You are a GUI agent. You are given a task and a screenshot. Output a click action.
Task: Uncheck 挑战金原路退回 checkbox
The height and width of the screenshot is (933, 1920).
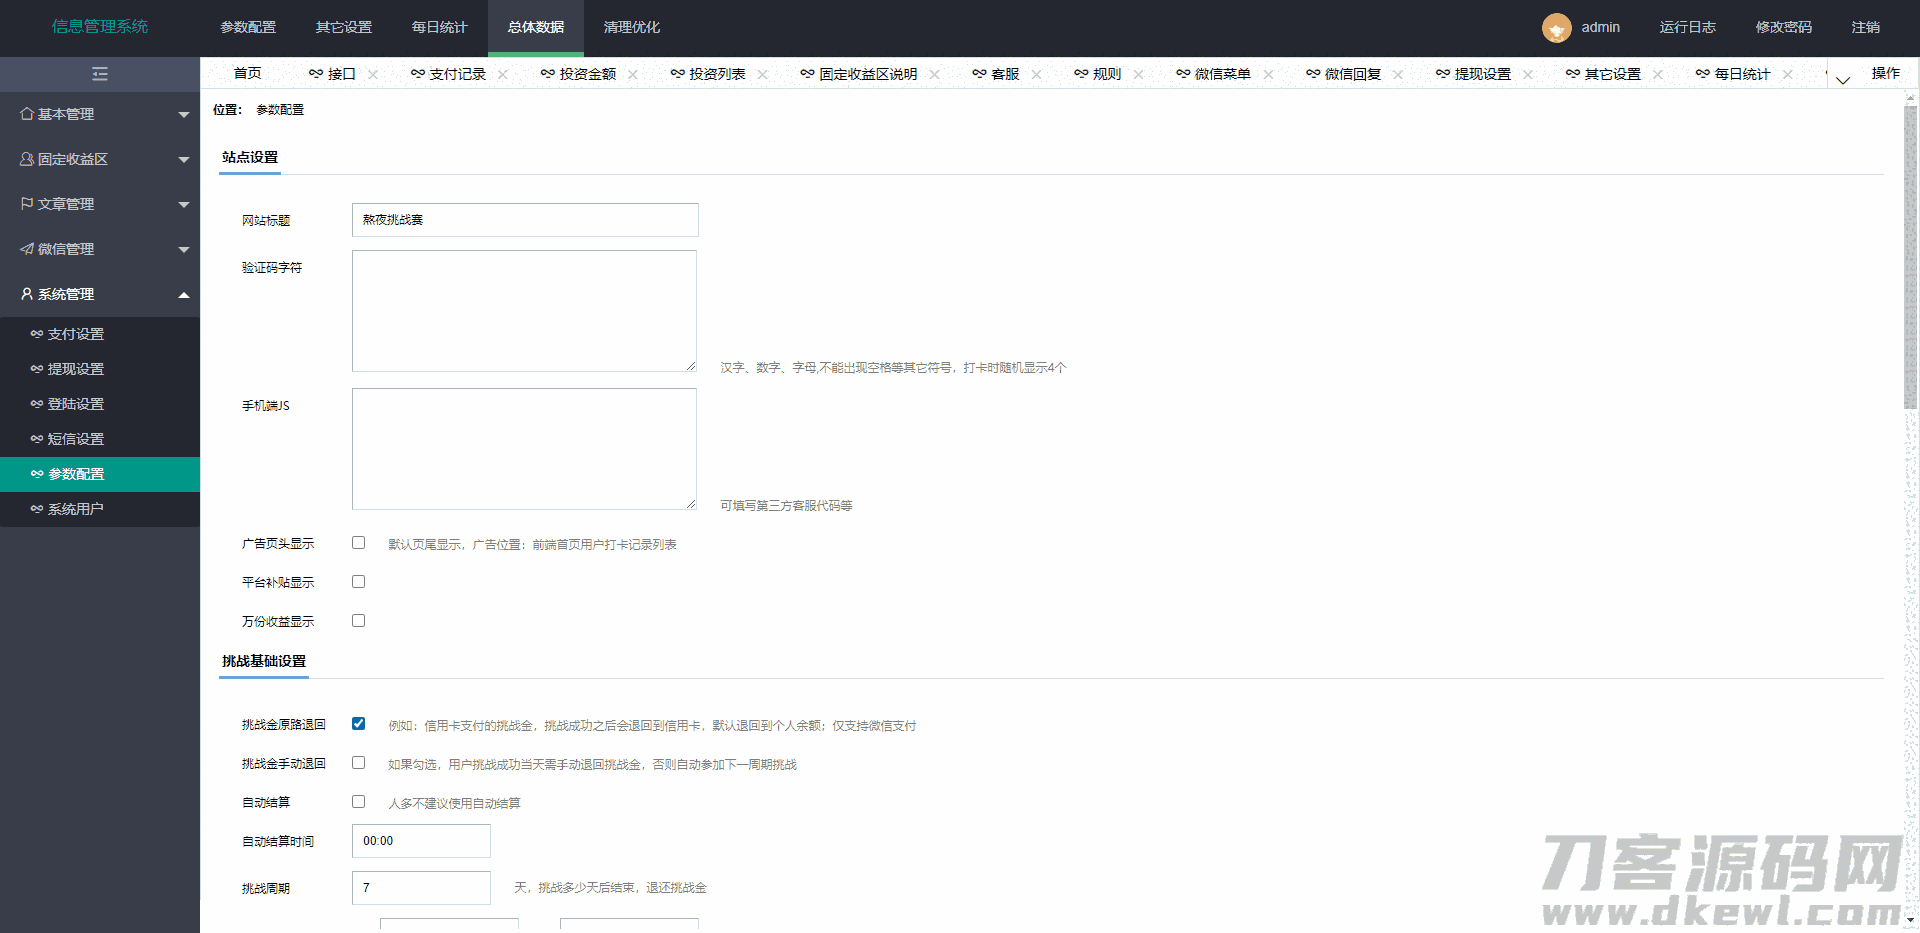coord(358,724)
